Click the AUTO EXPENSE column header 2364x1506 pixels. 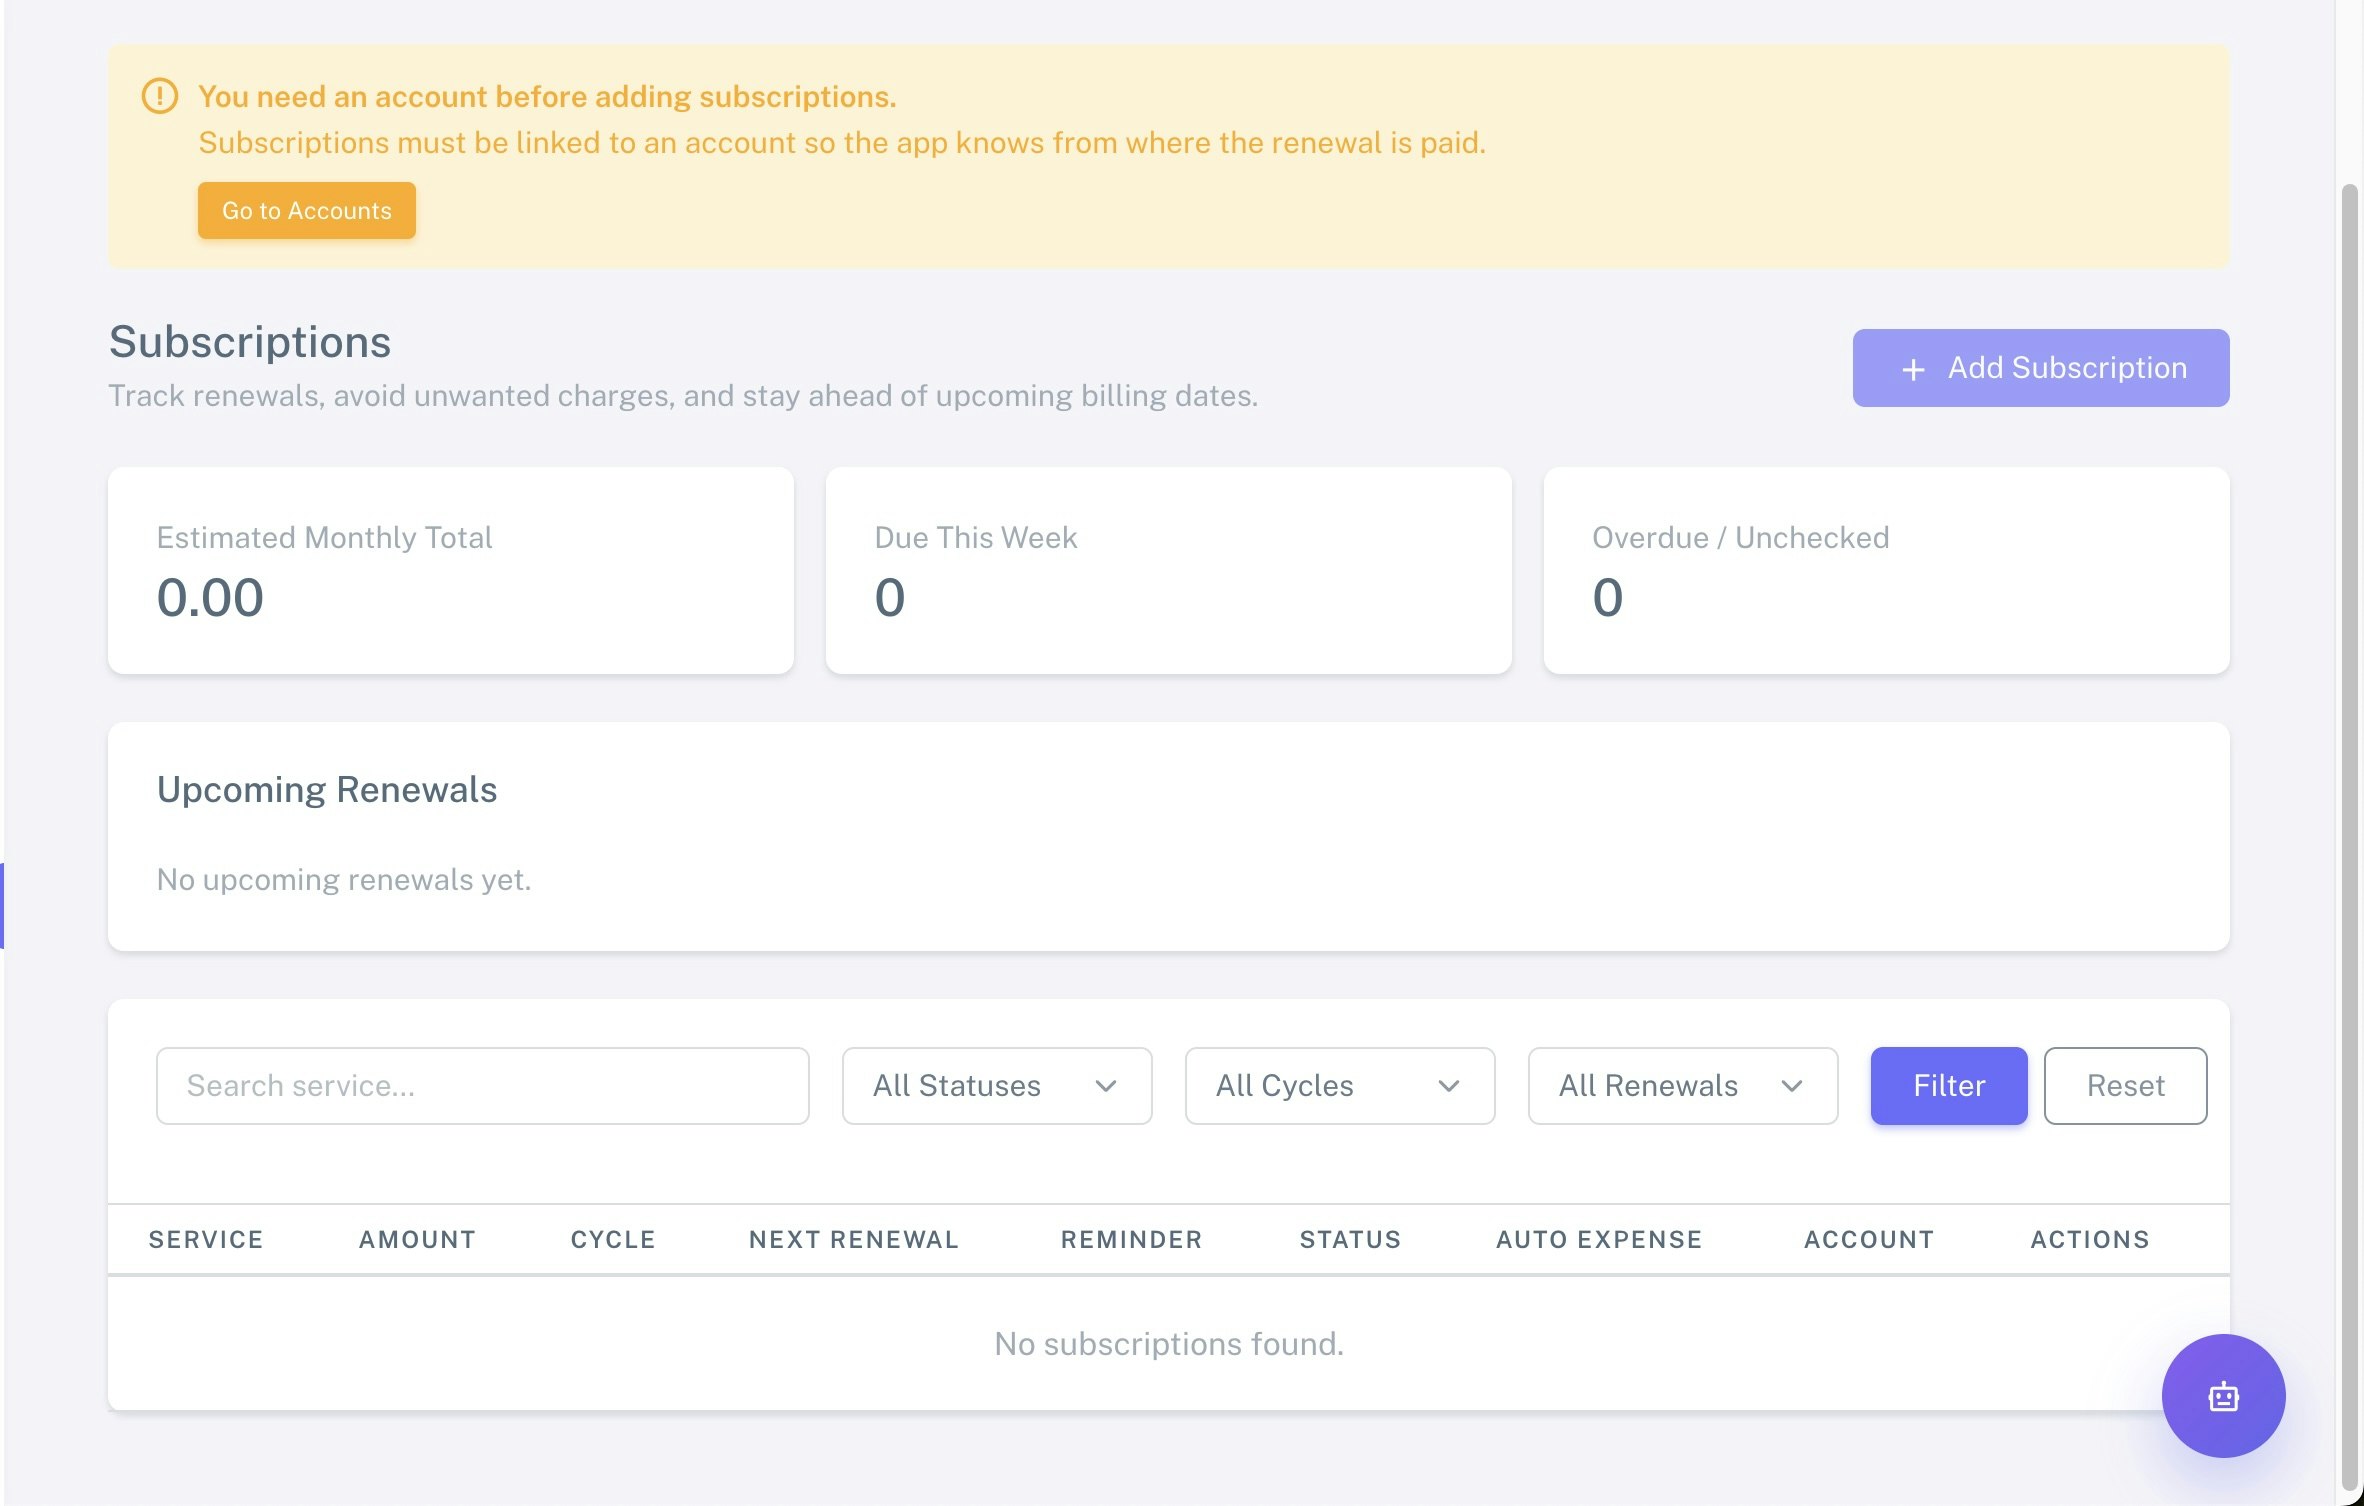click(x=1598, y=1239)
